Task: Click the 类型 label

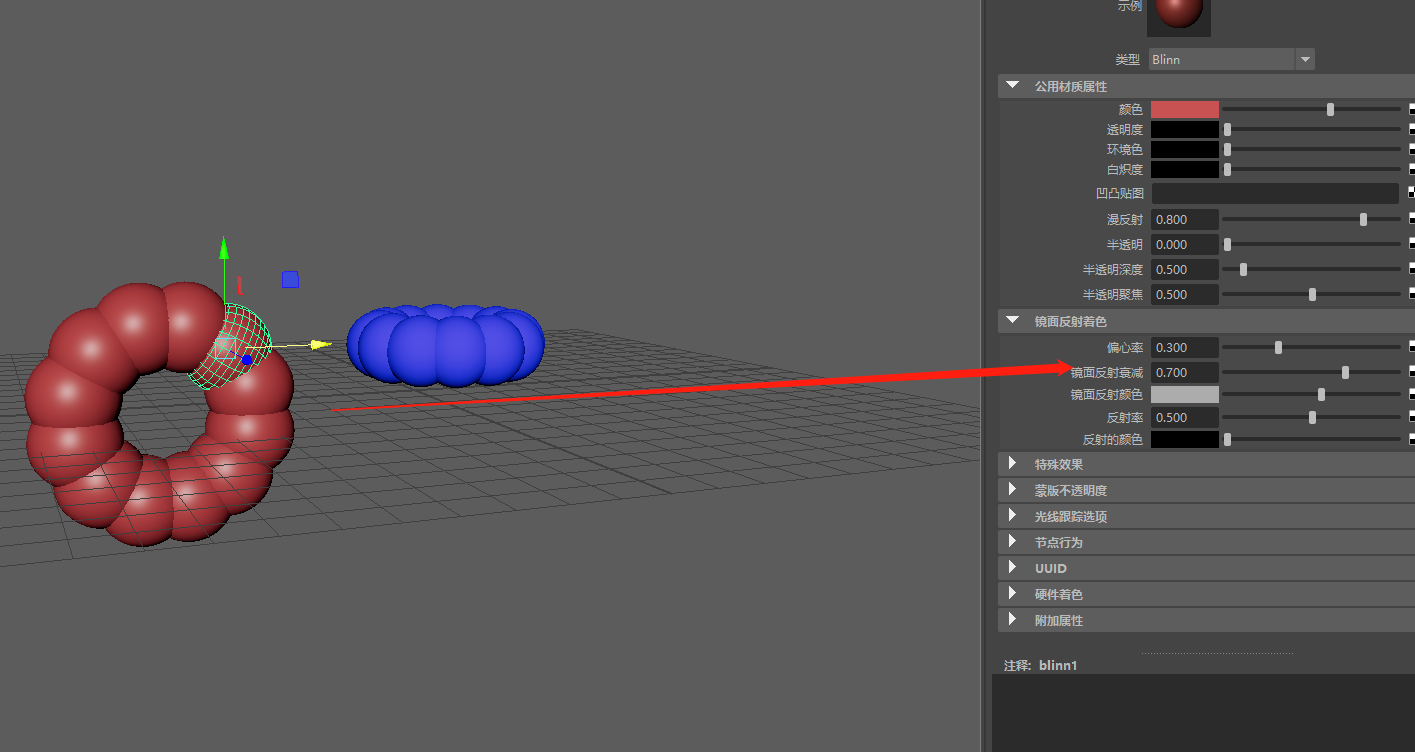Action: tap(1128, 60)
